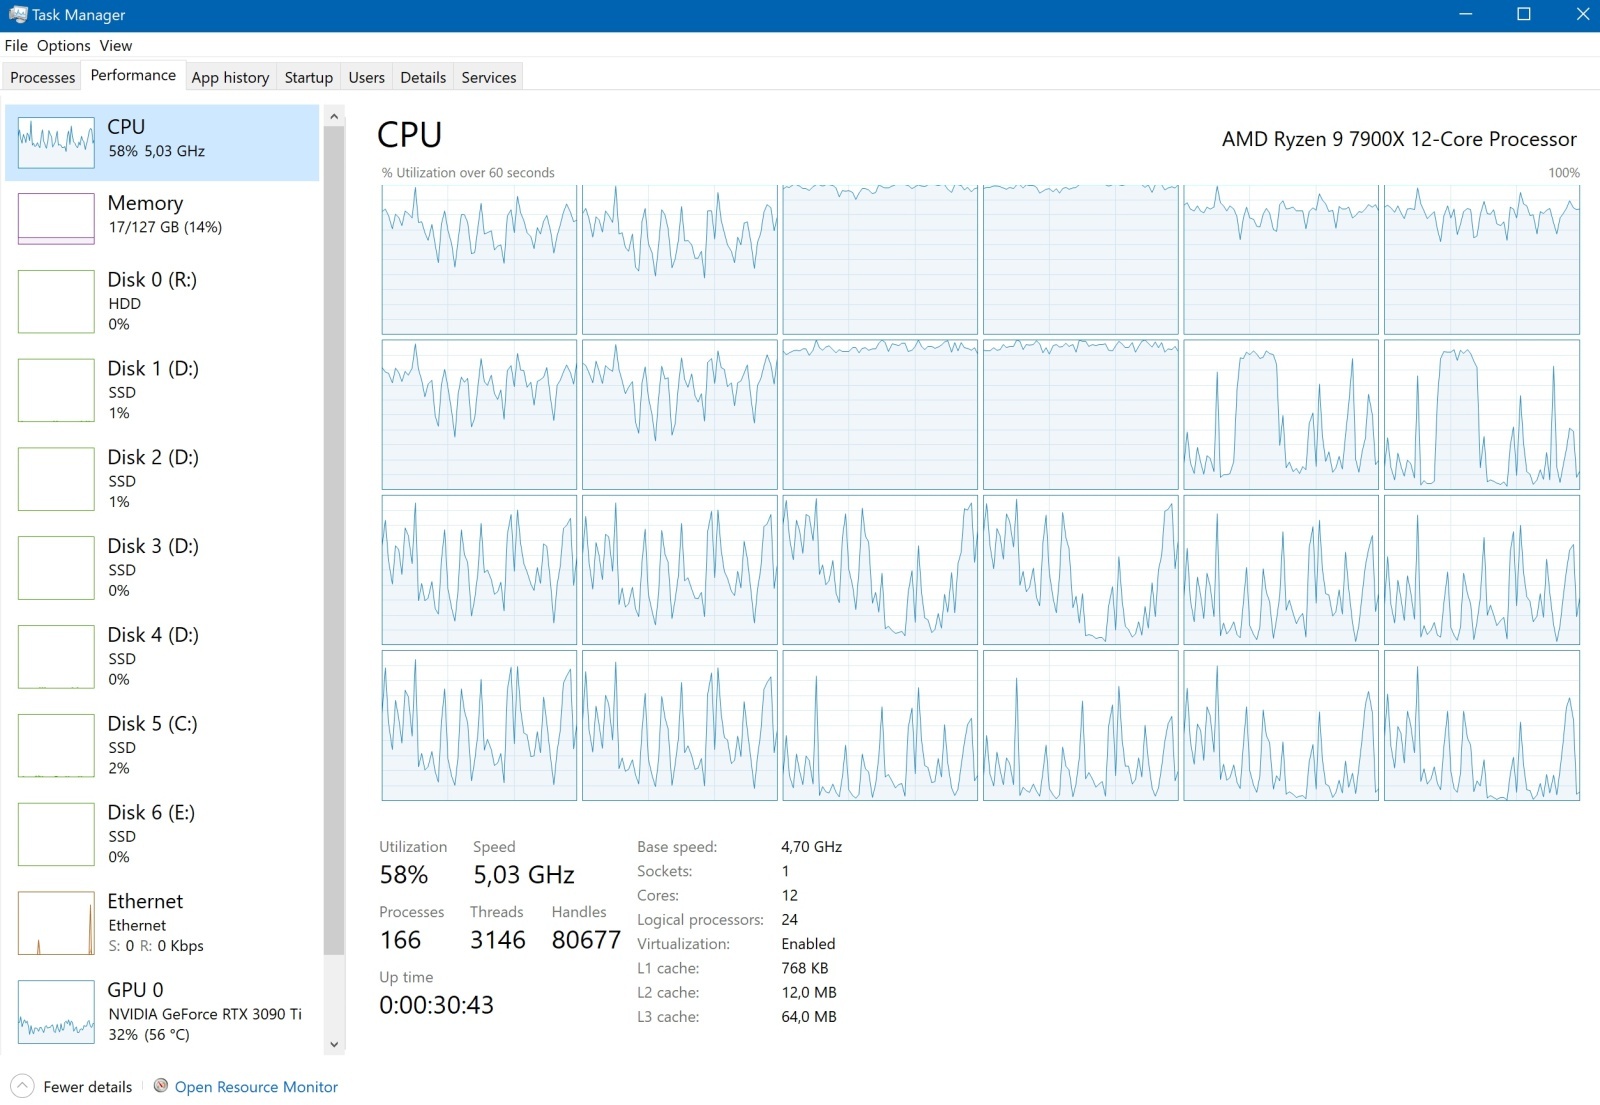Viewport: 1600px width, 1105px height.
Task: Click the Task Manager title bar icon
Action: click(x=17, y=15)
